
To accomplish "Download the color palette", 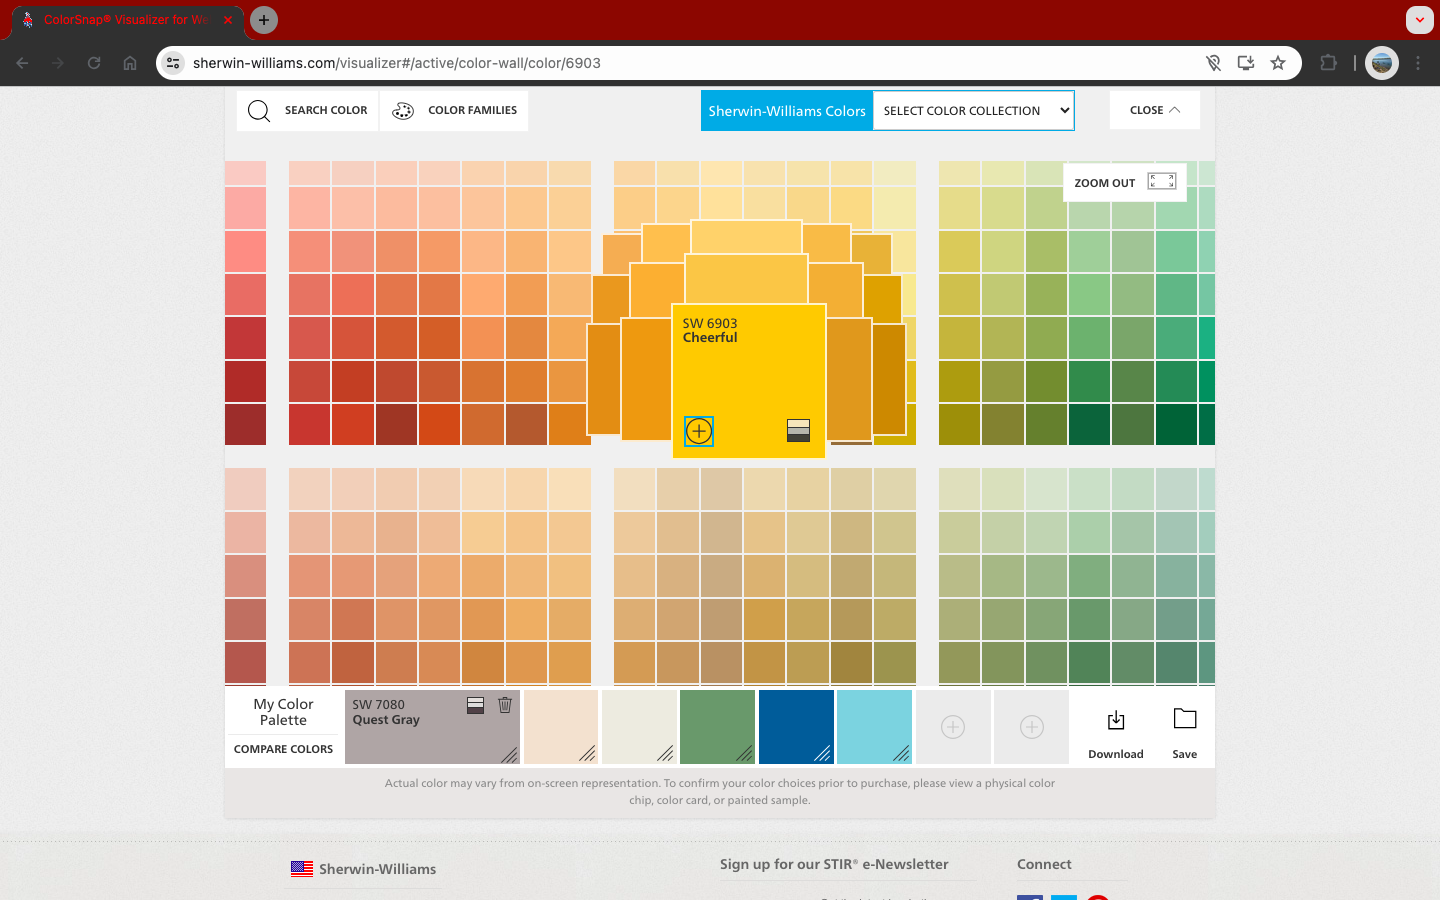I will pos(1116,734).
